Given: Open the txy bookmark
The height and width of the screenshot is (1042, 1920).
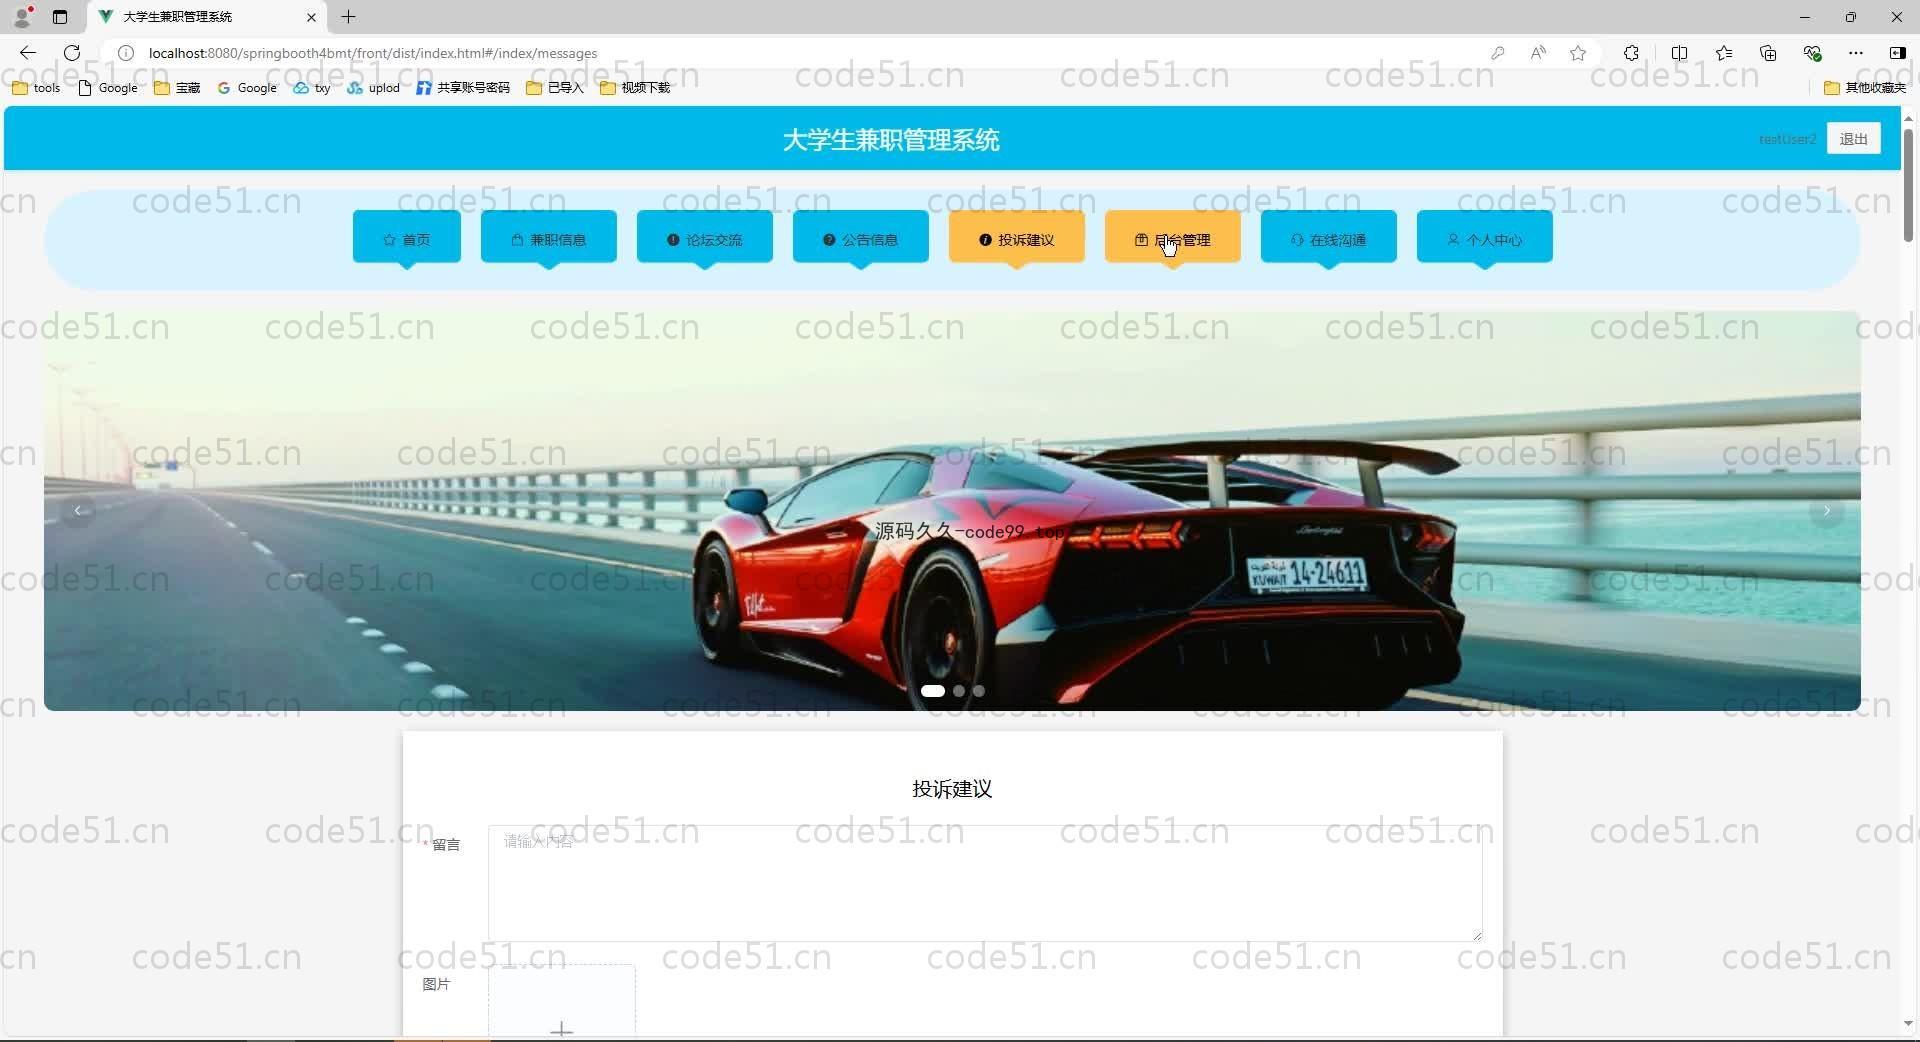Looking at the screenshot, I should coord(312,88).
